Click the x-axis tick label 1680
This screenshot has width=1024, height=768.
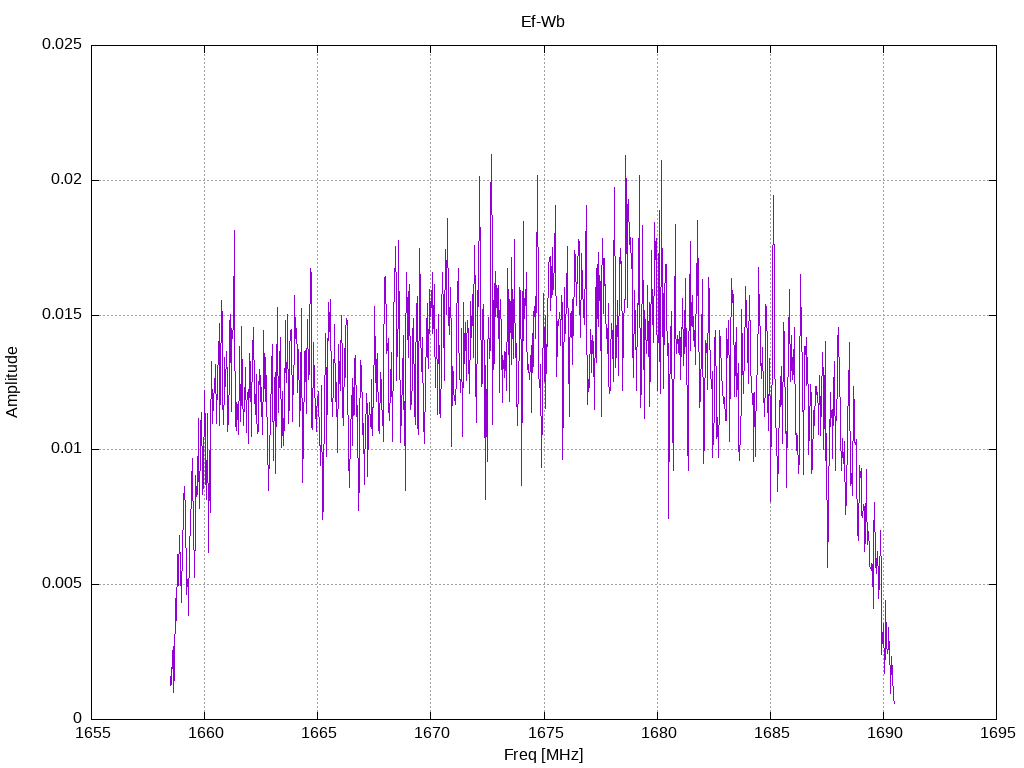tap(658, 733)
